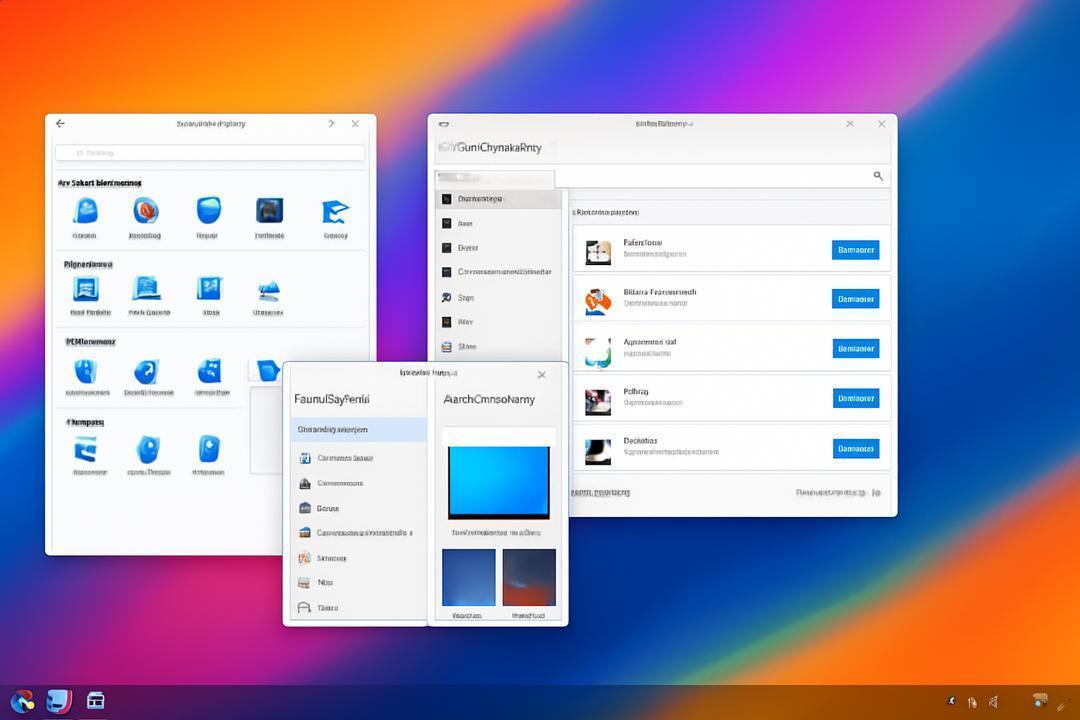Click the blue button on the 'Polbrzg' row
Screen dimensions: 1080x720
click(855, 398)
